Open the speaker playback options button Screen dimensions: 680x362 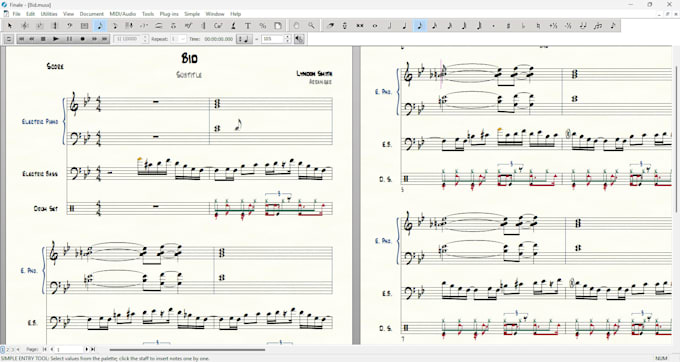(299, 39)
